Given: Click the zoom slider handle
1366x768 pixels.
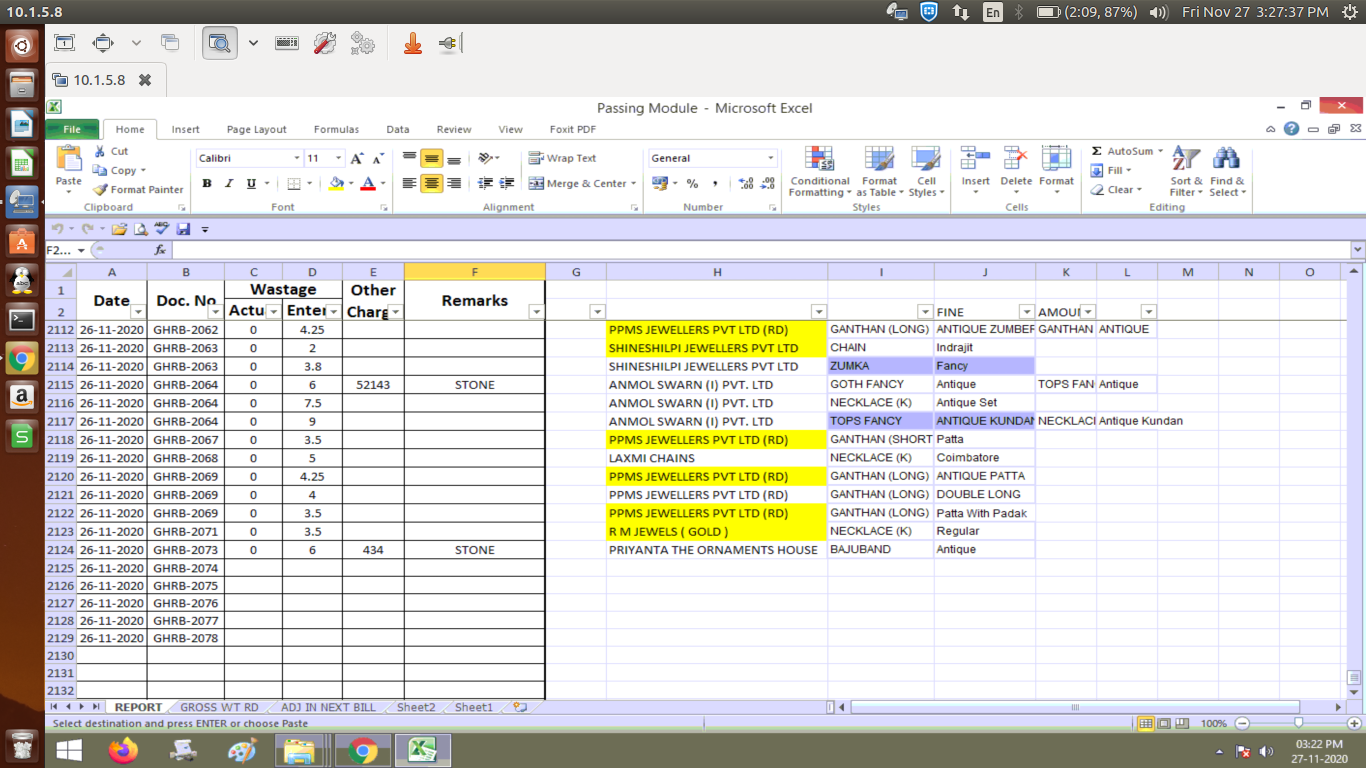Looking at the screenshot, I should click(1298, 722).
